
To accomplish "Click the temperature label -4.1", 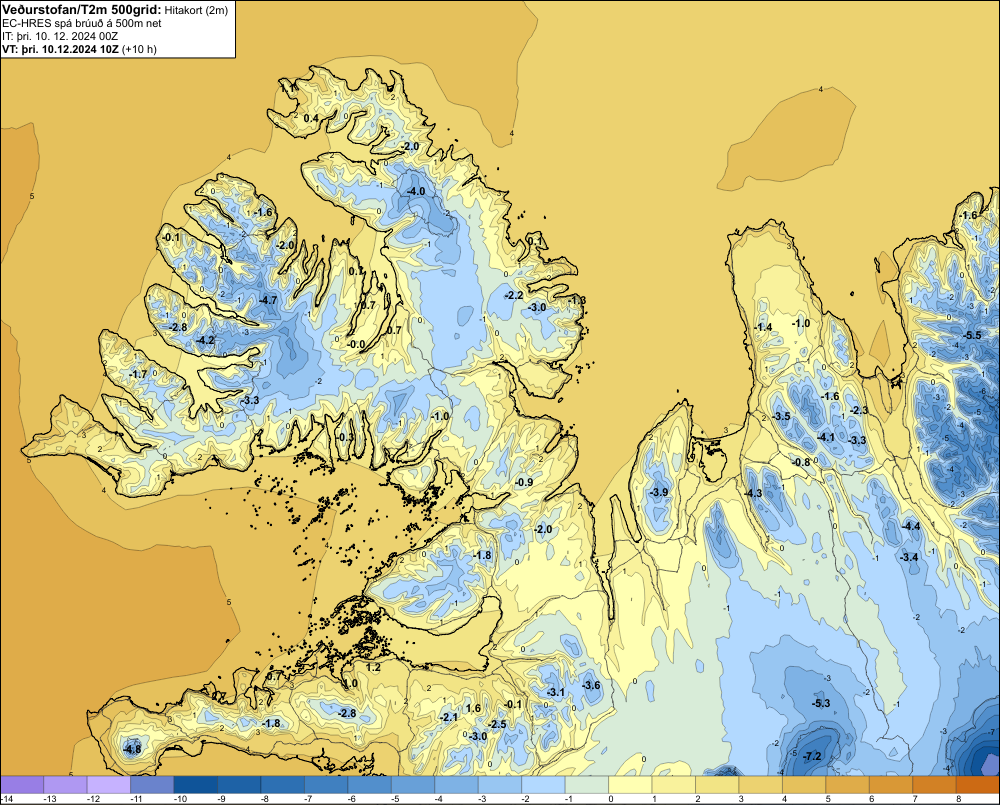I will point(826,437).
